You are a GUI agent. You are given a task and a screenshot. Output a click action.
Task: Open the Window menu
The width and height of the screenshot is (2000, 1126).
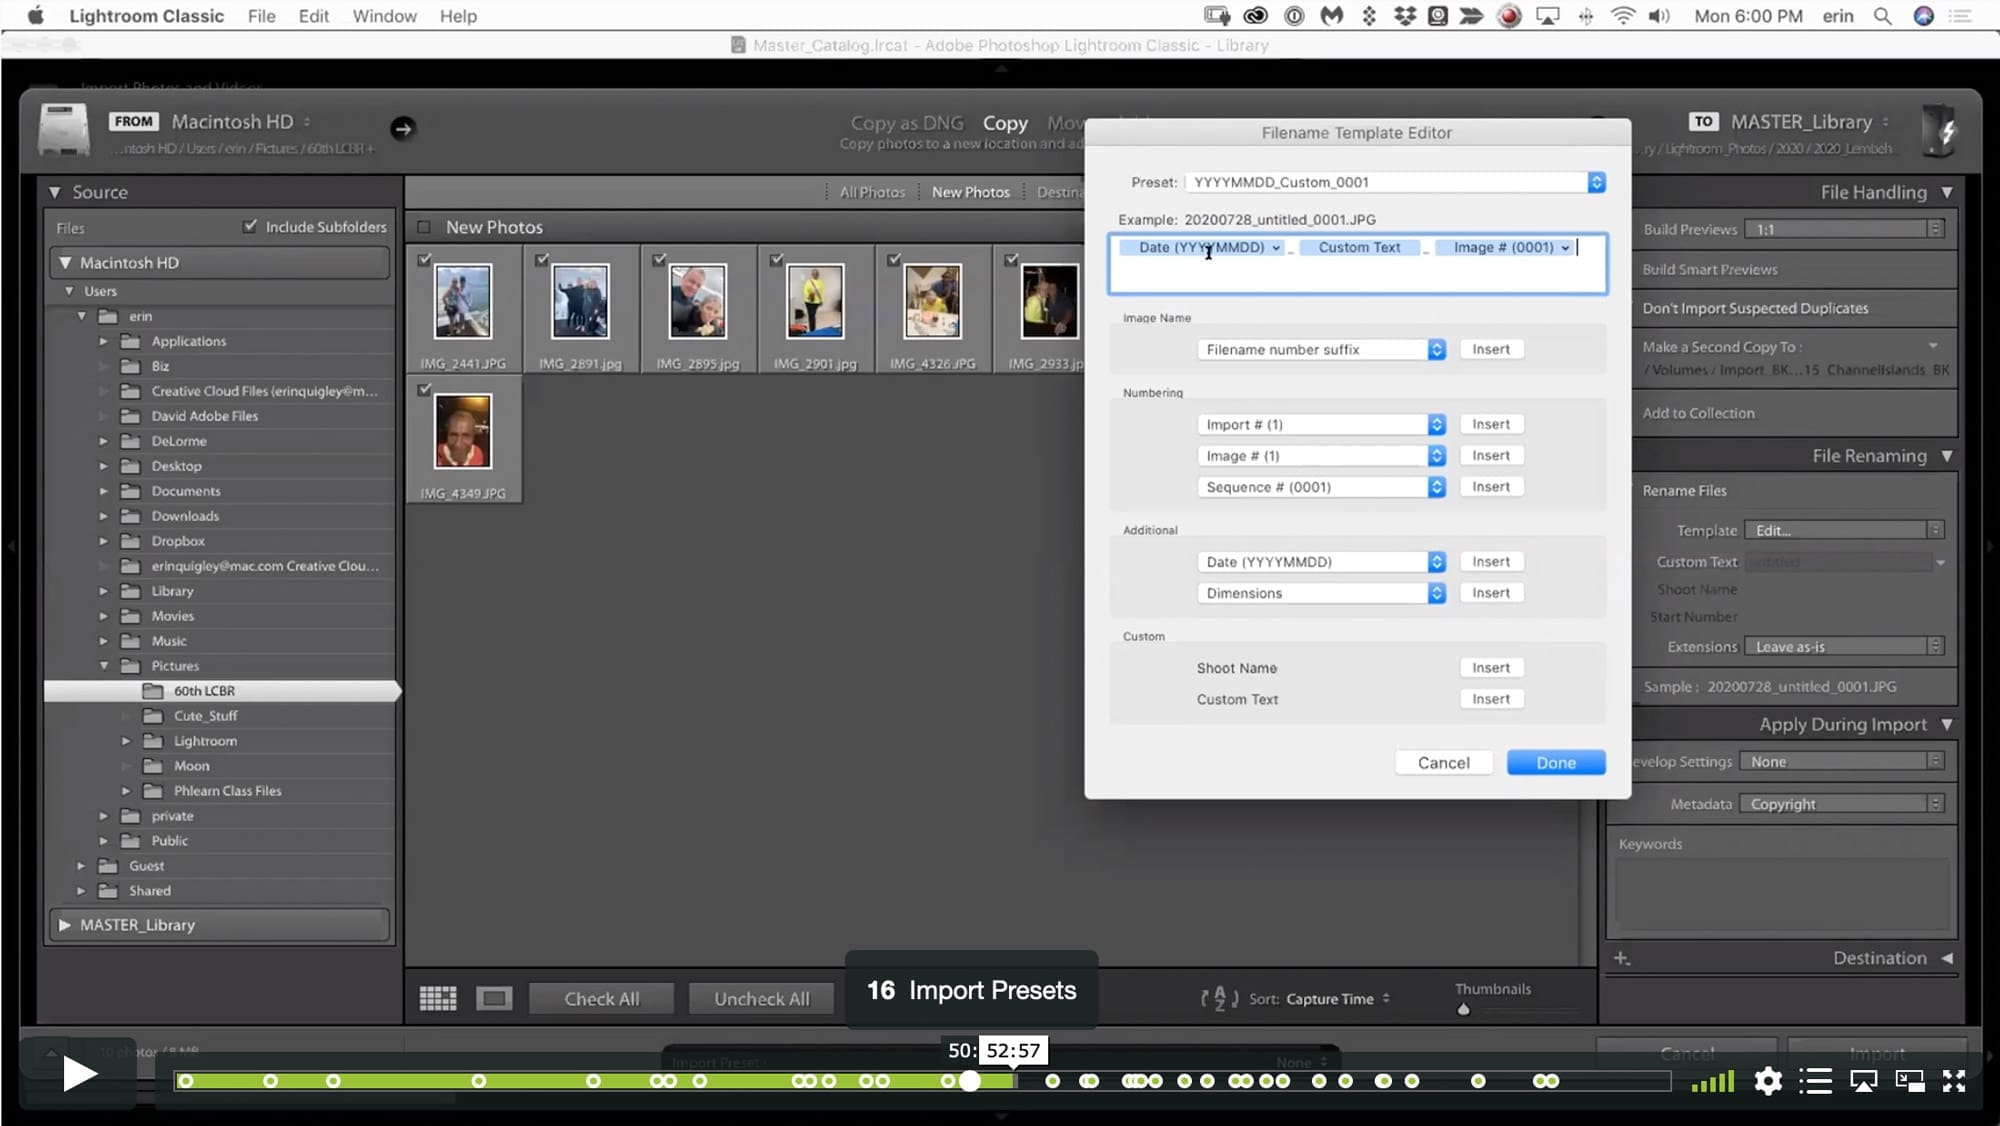384,16
